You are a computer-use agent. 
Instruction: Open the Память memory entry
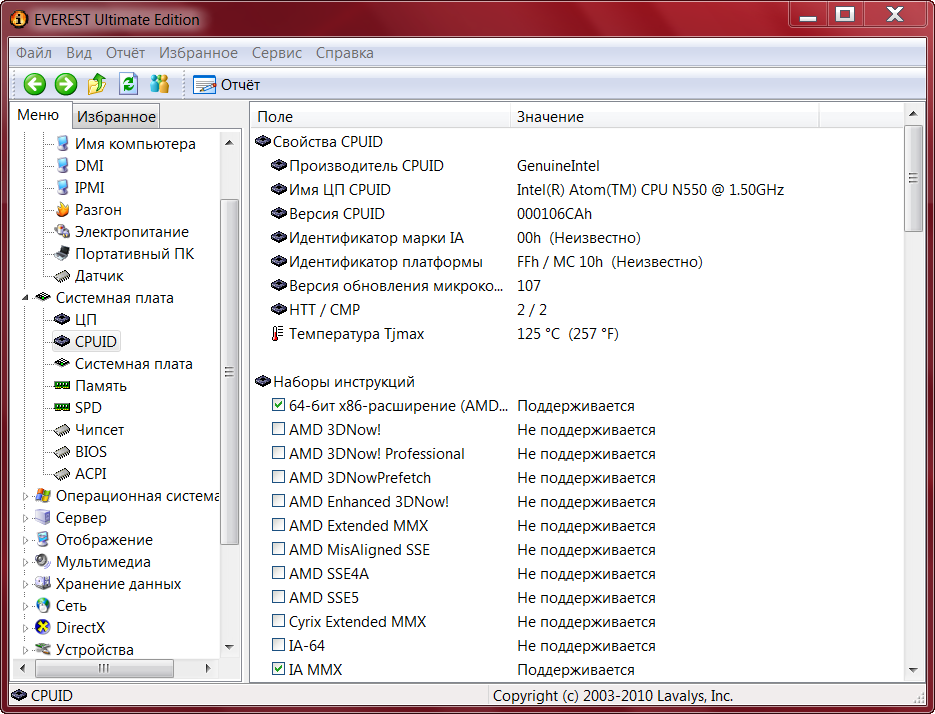(x=101, y=386)
